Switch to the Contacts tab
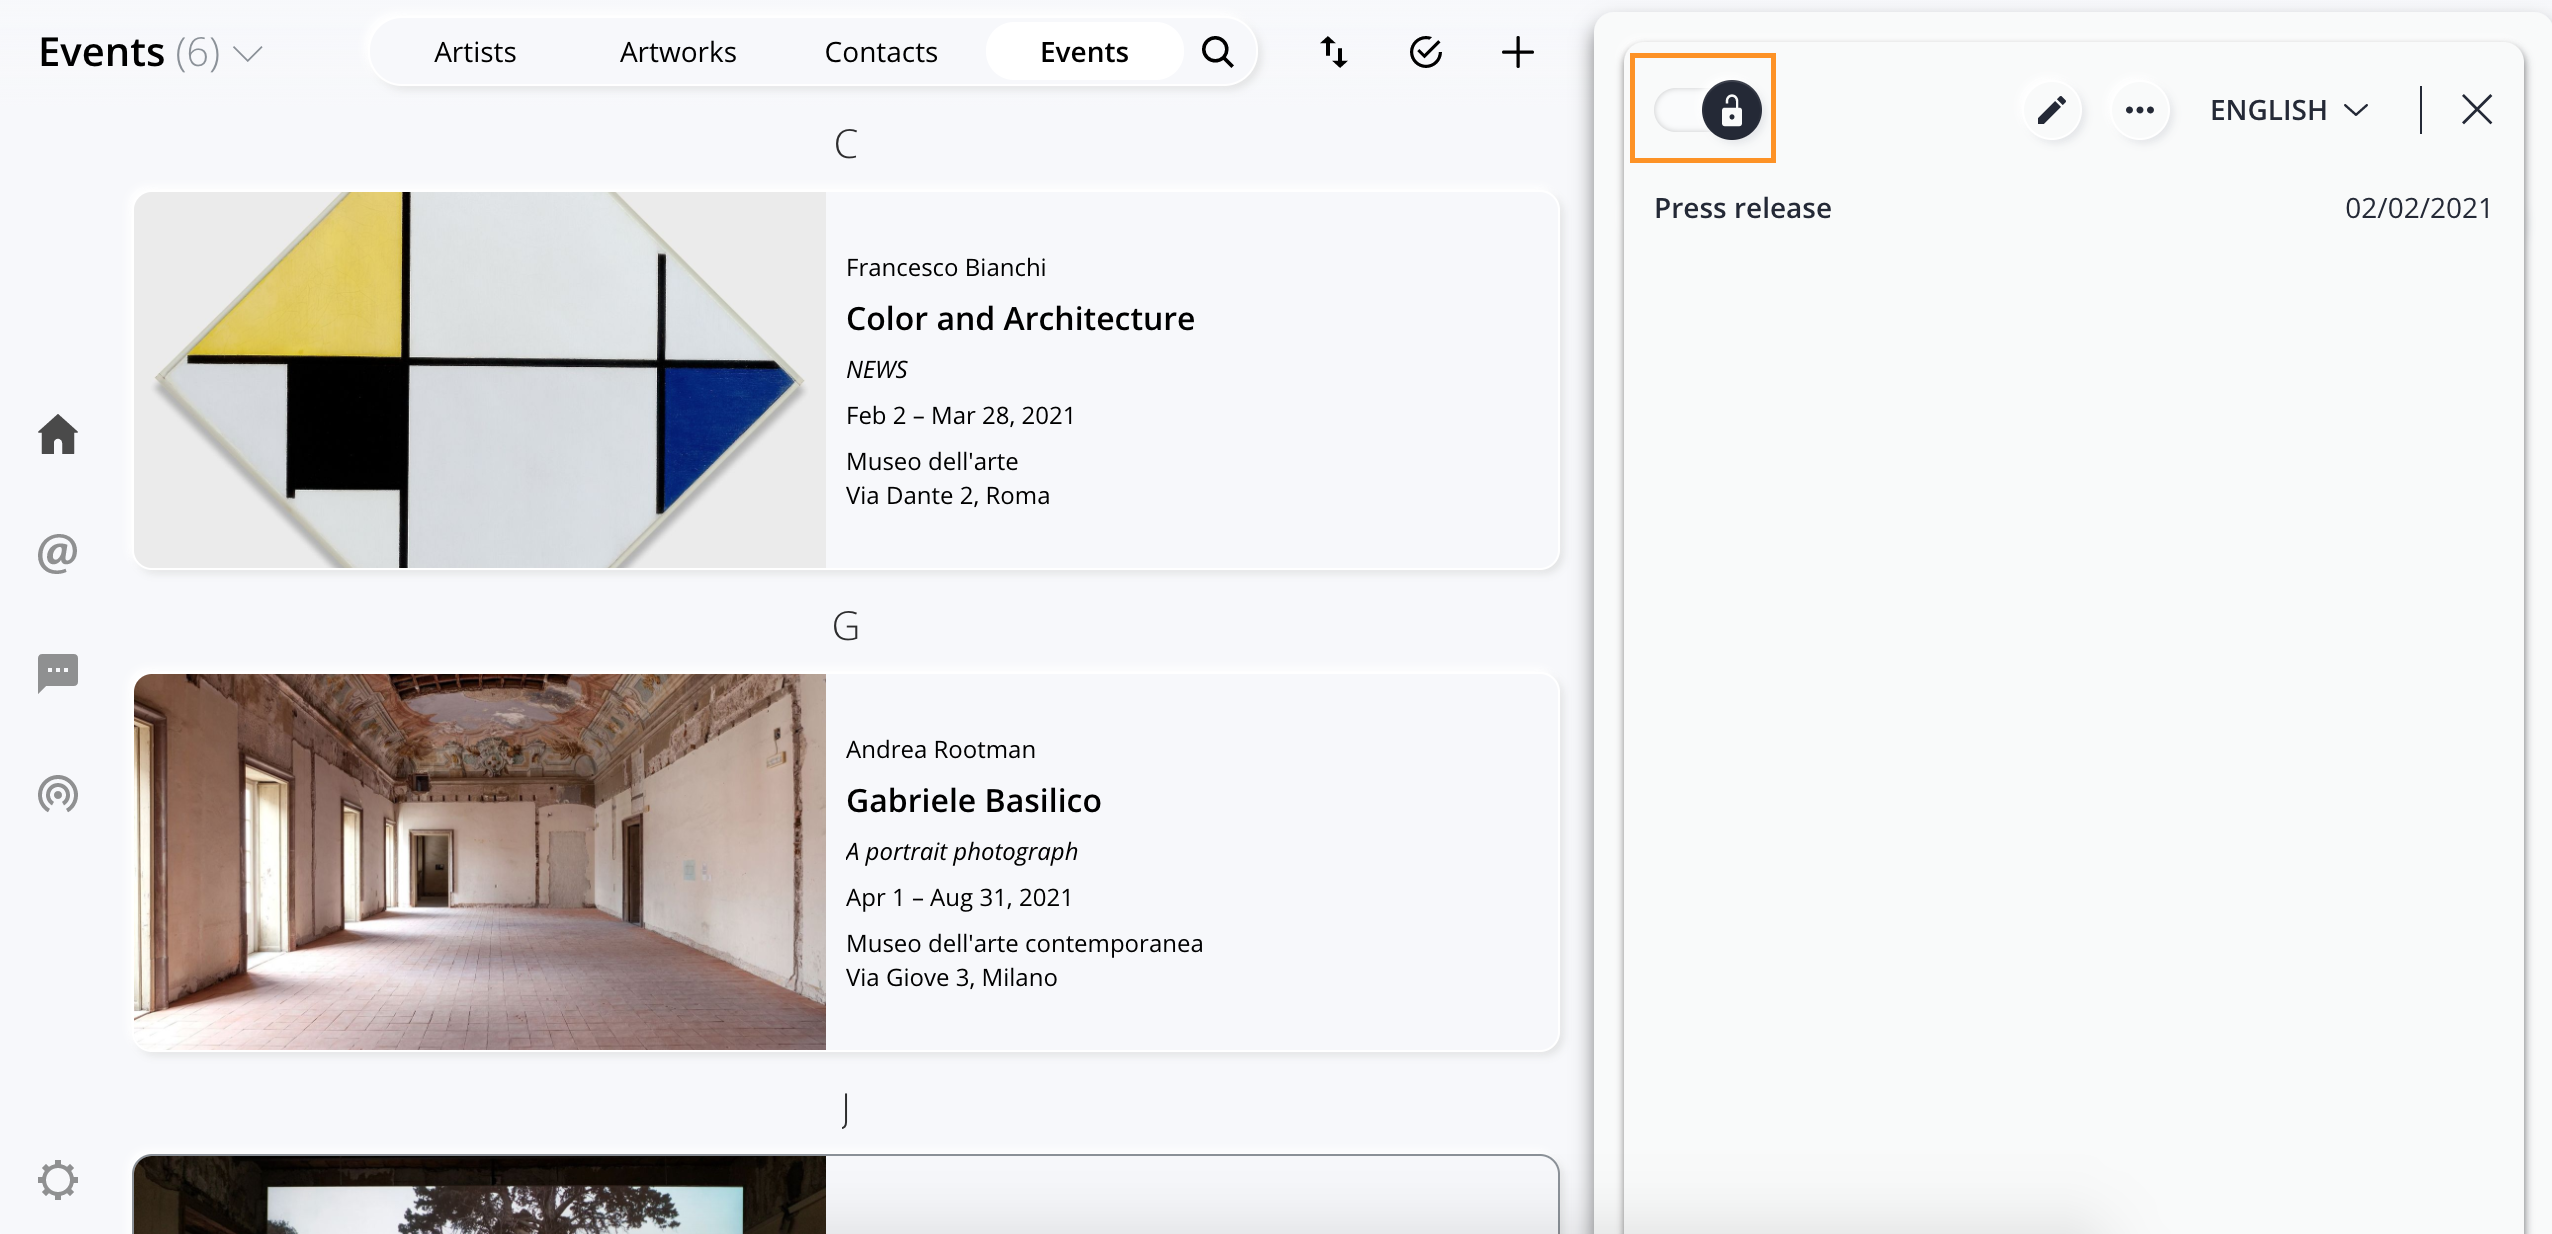The image size is (2552, 1234). 881,52
